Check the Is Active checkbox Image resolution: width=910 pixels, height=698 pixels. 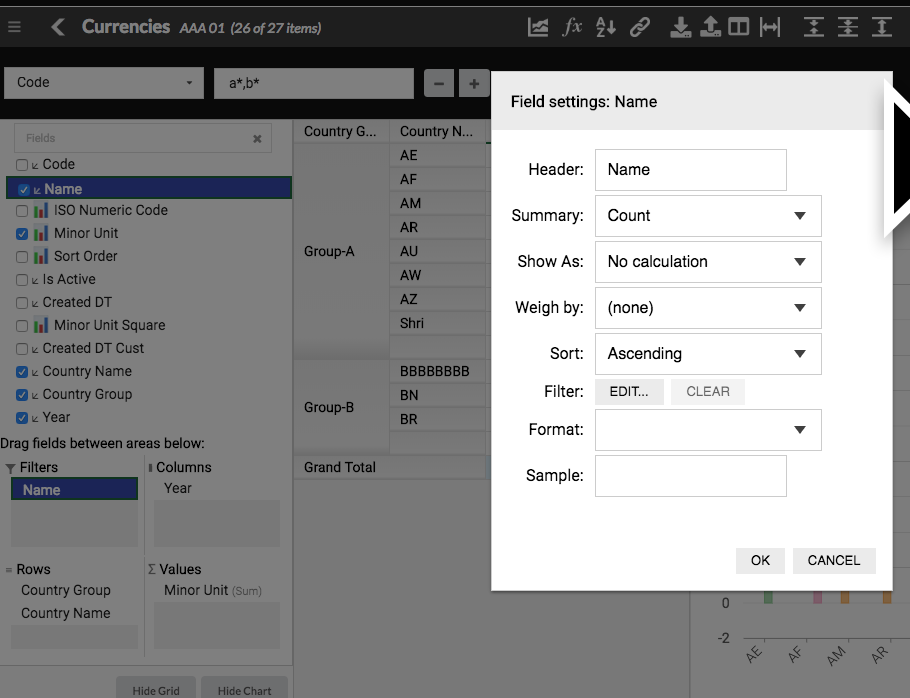coord(22,280)
